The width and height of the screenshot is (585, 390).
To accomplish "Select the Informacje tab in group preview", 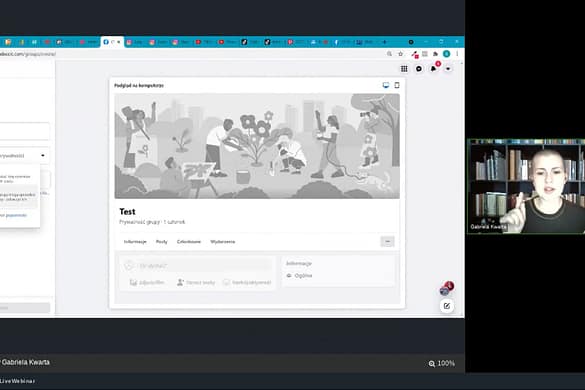I will (135, 242).
